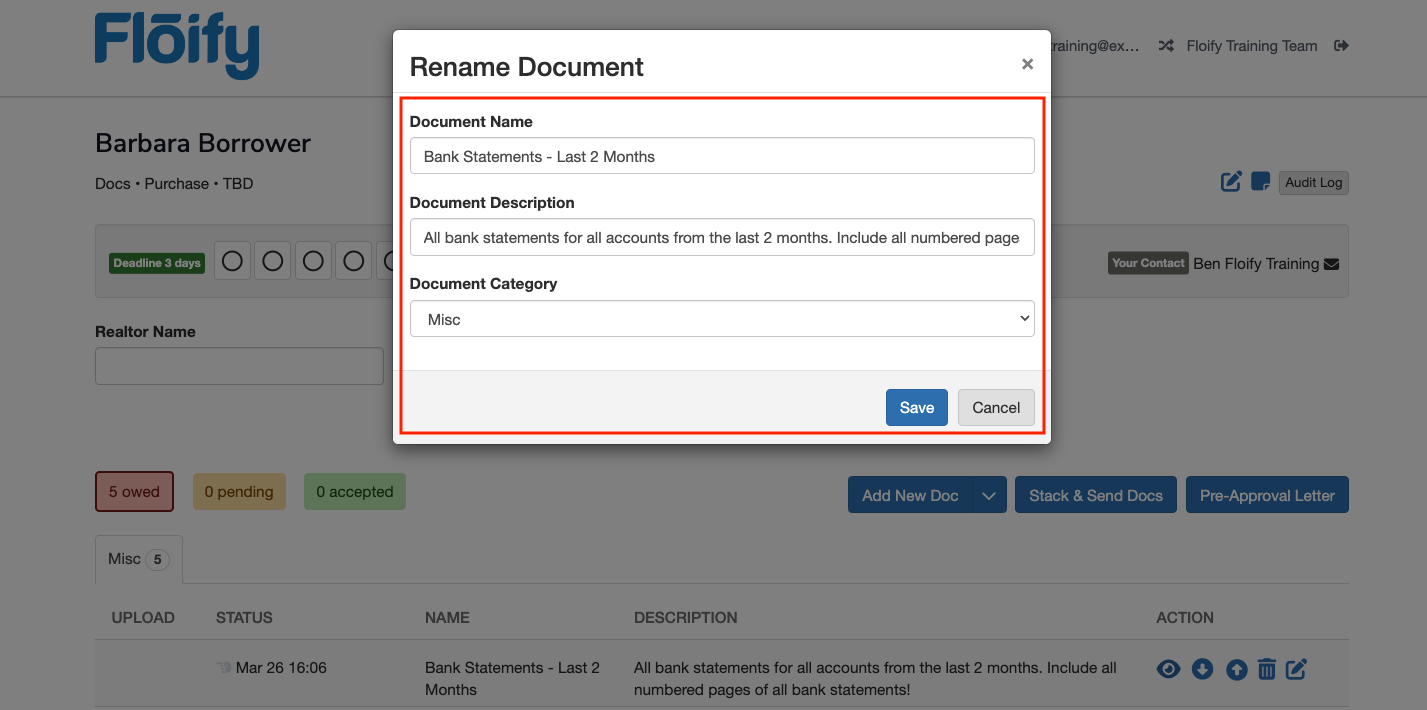
Task: Click the team switch shuffle icon
Action: [x=1166, y=46]
